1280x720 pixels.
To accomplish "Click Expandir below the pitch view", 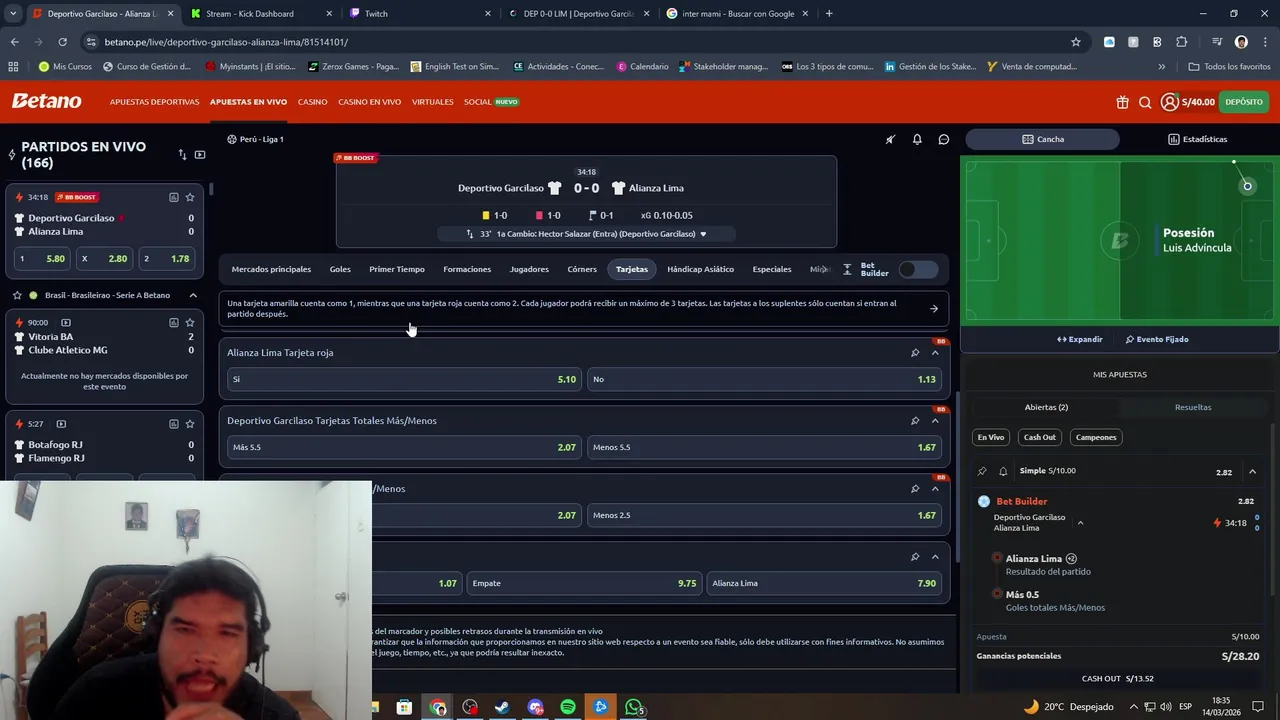I will [1079, 339].
